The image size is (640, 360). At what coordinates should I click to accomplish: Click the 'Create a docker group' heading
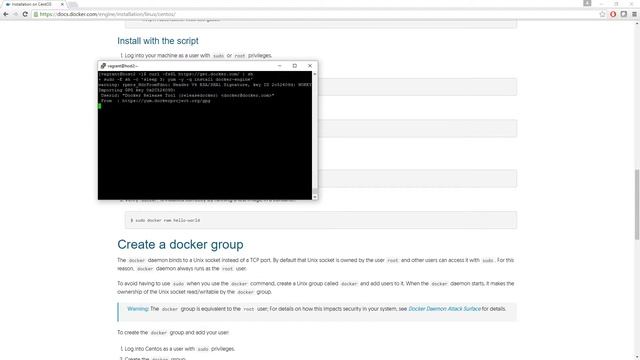pos(180,244)
